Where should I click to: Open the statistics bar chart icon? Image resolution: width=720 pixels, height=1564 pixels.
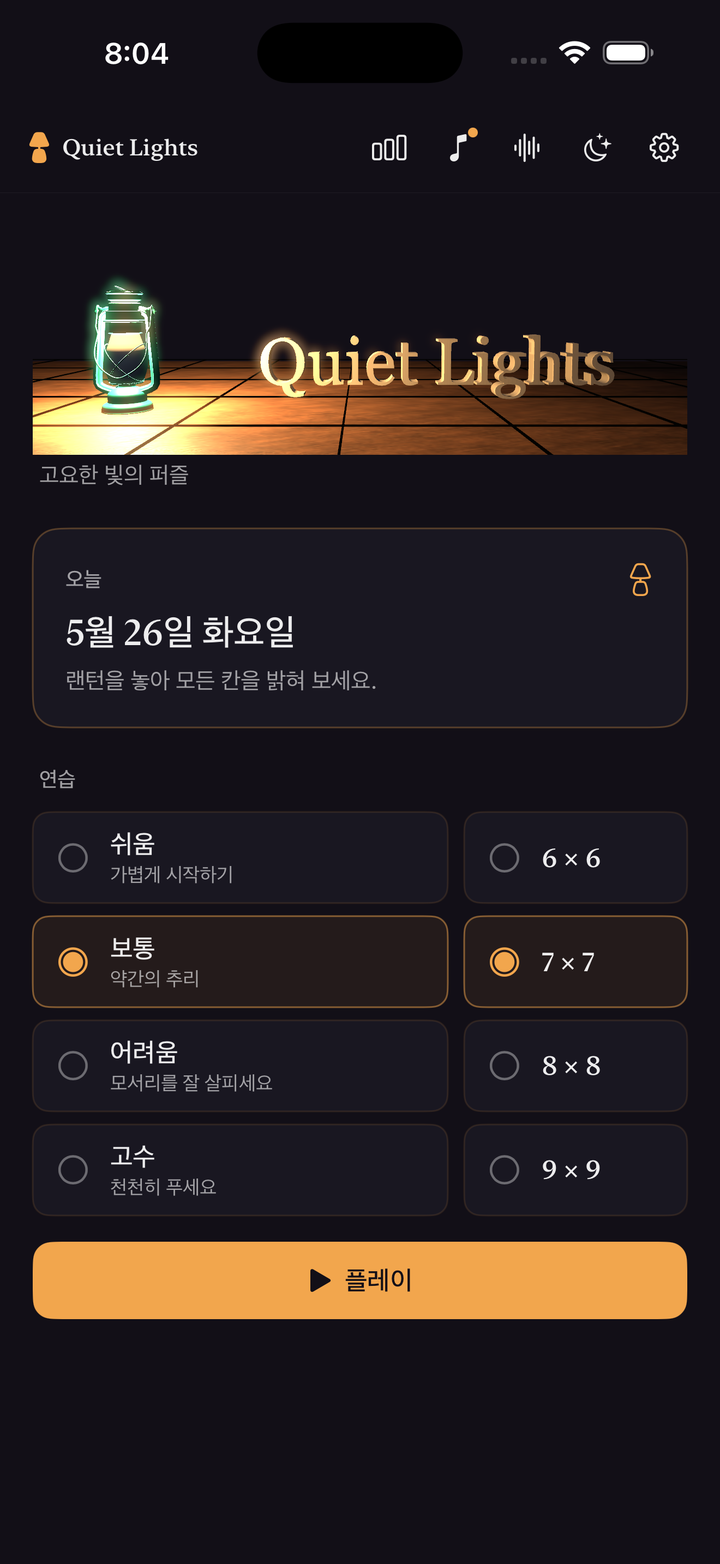pos(389,148)
